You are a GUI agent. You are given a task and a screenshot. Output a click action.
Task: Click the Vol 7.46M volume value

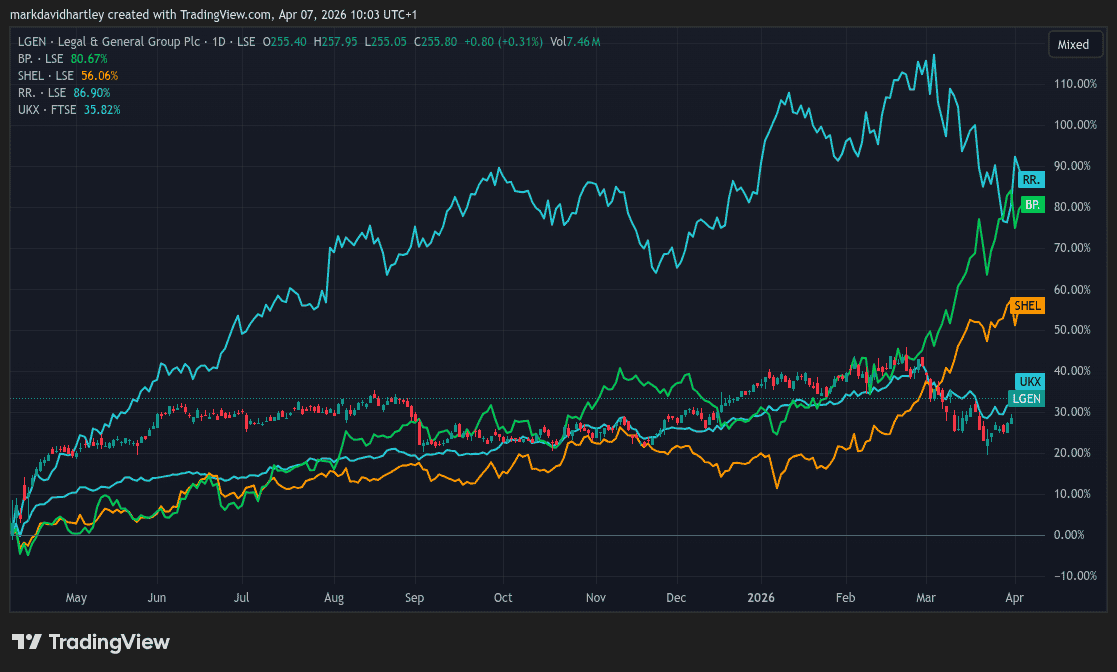(x=577, y=42)
